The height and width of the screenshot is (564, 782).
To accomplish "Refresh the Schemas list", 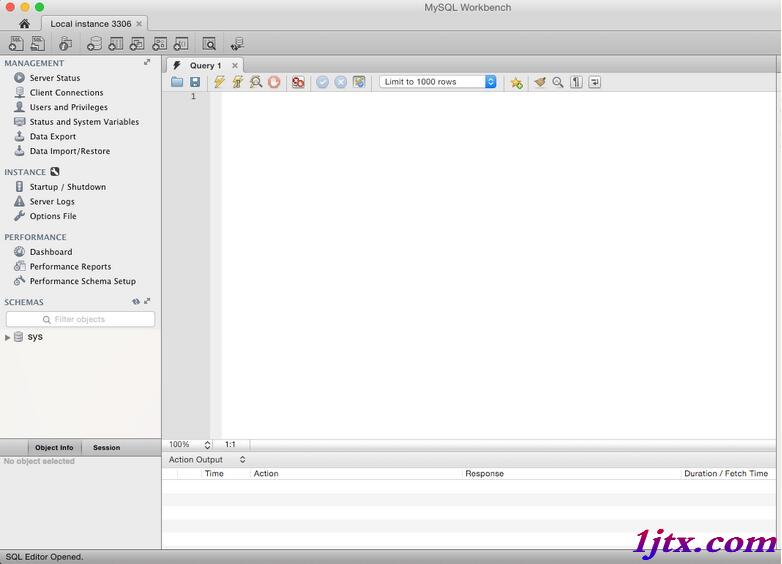I will point(136,301).
